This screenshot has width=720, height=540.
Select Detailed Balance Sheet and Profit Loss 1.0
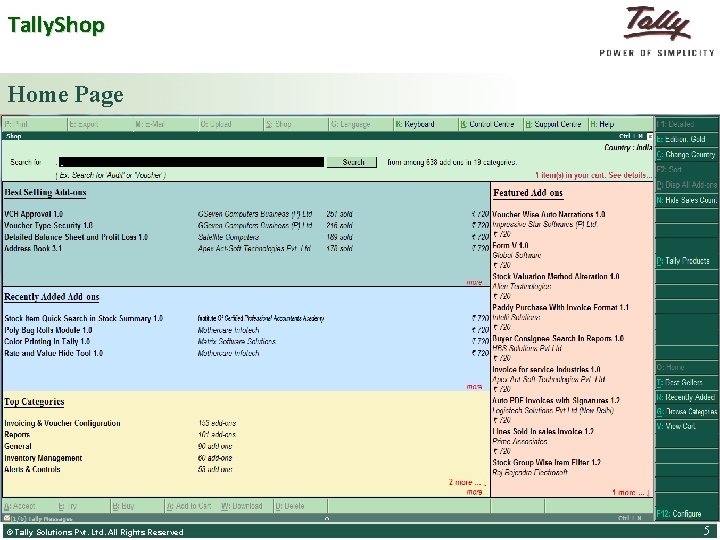(76, 237)
